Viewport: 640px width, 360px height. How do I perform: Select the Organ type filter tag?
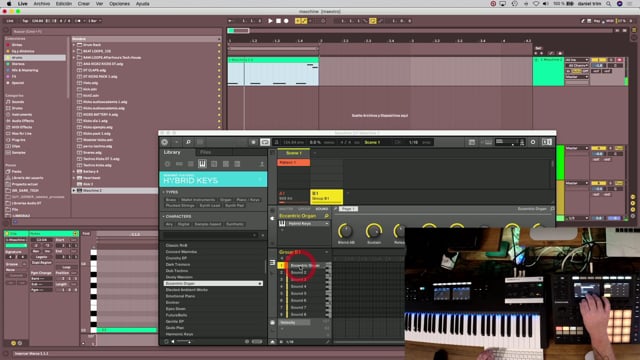(x=225, y=200)
